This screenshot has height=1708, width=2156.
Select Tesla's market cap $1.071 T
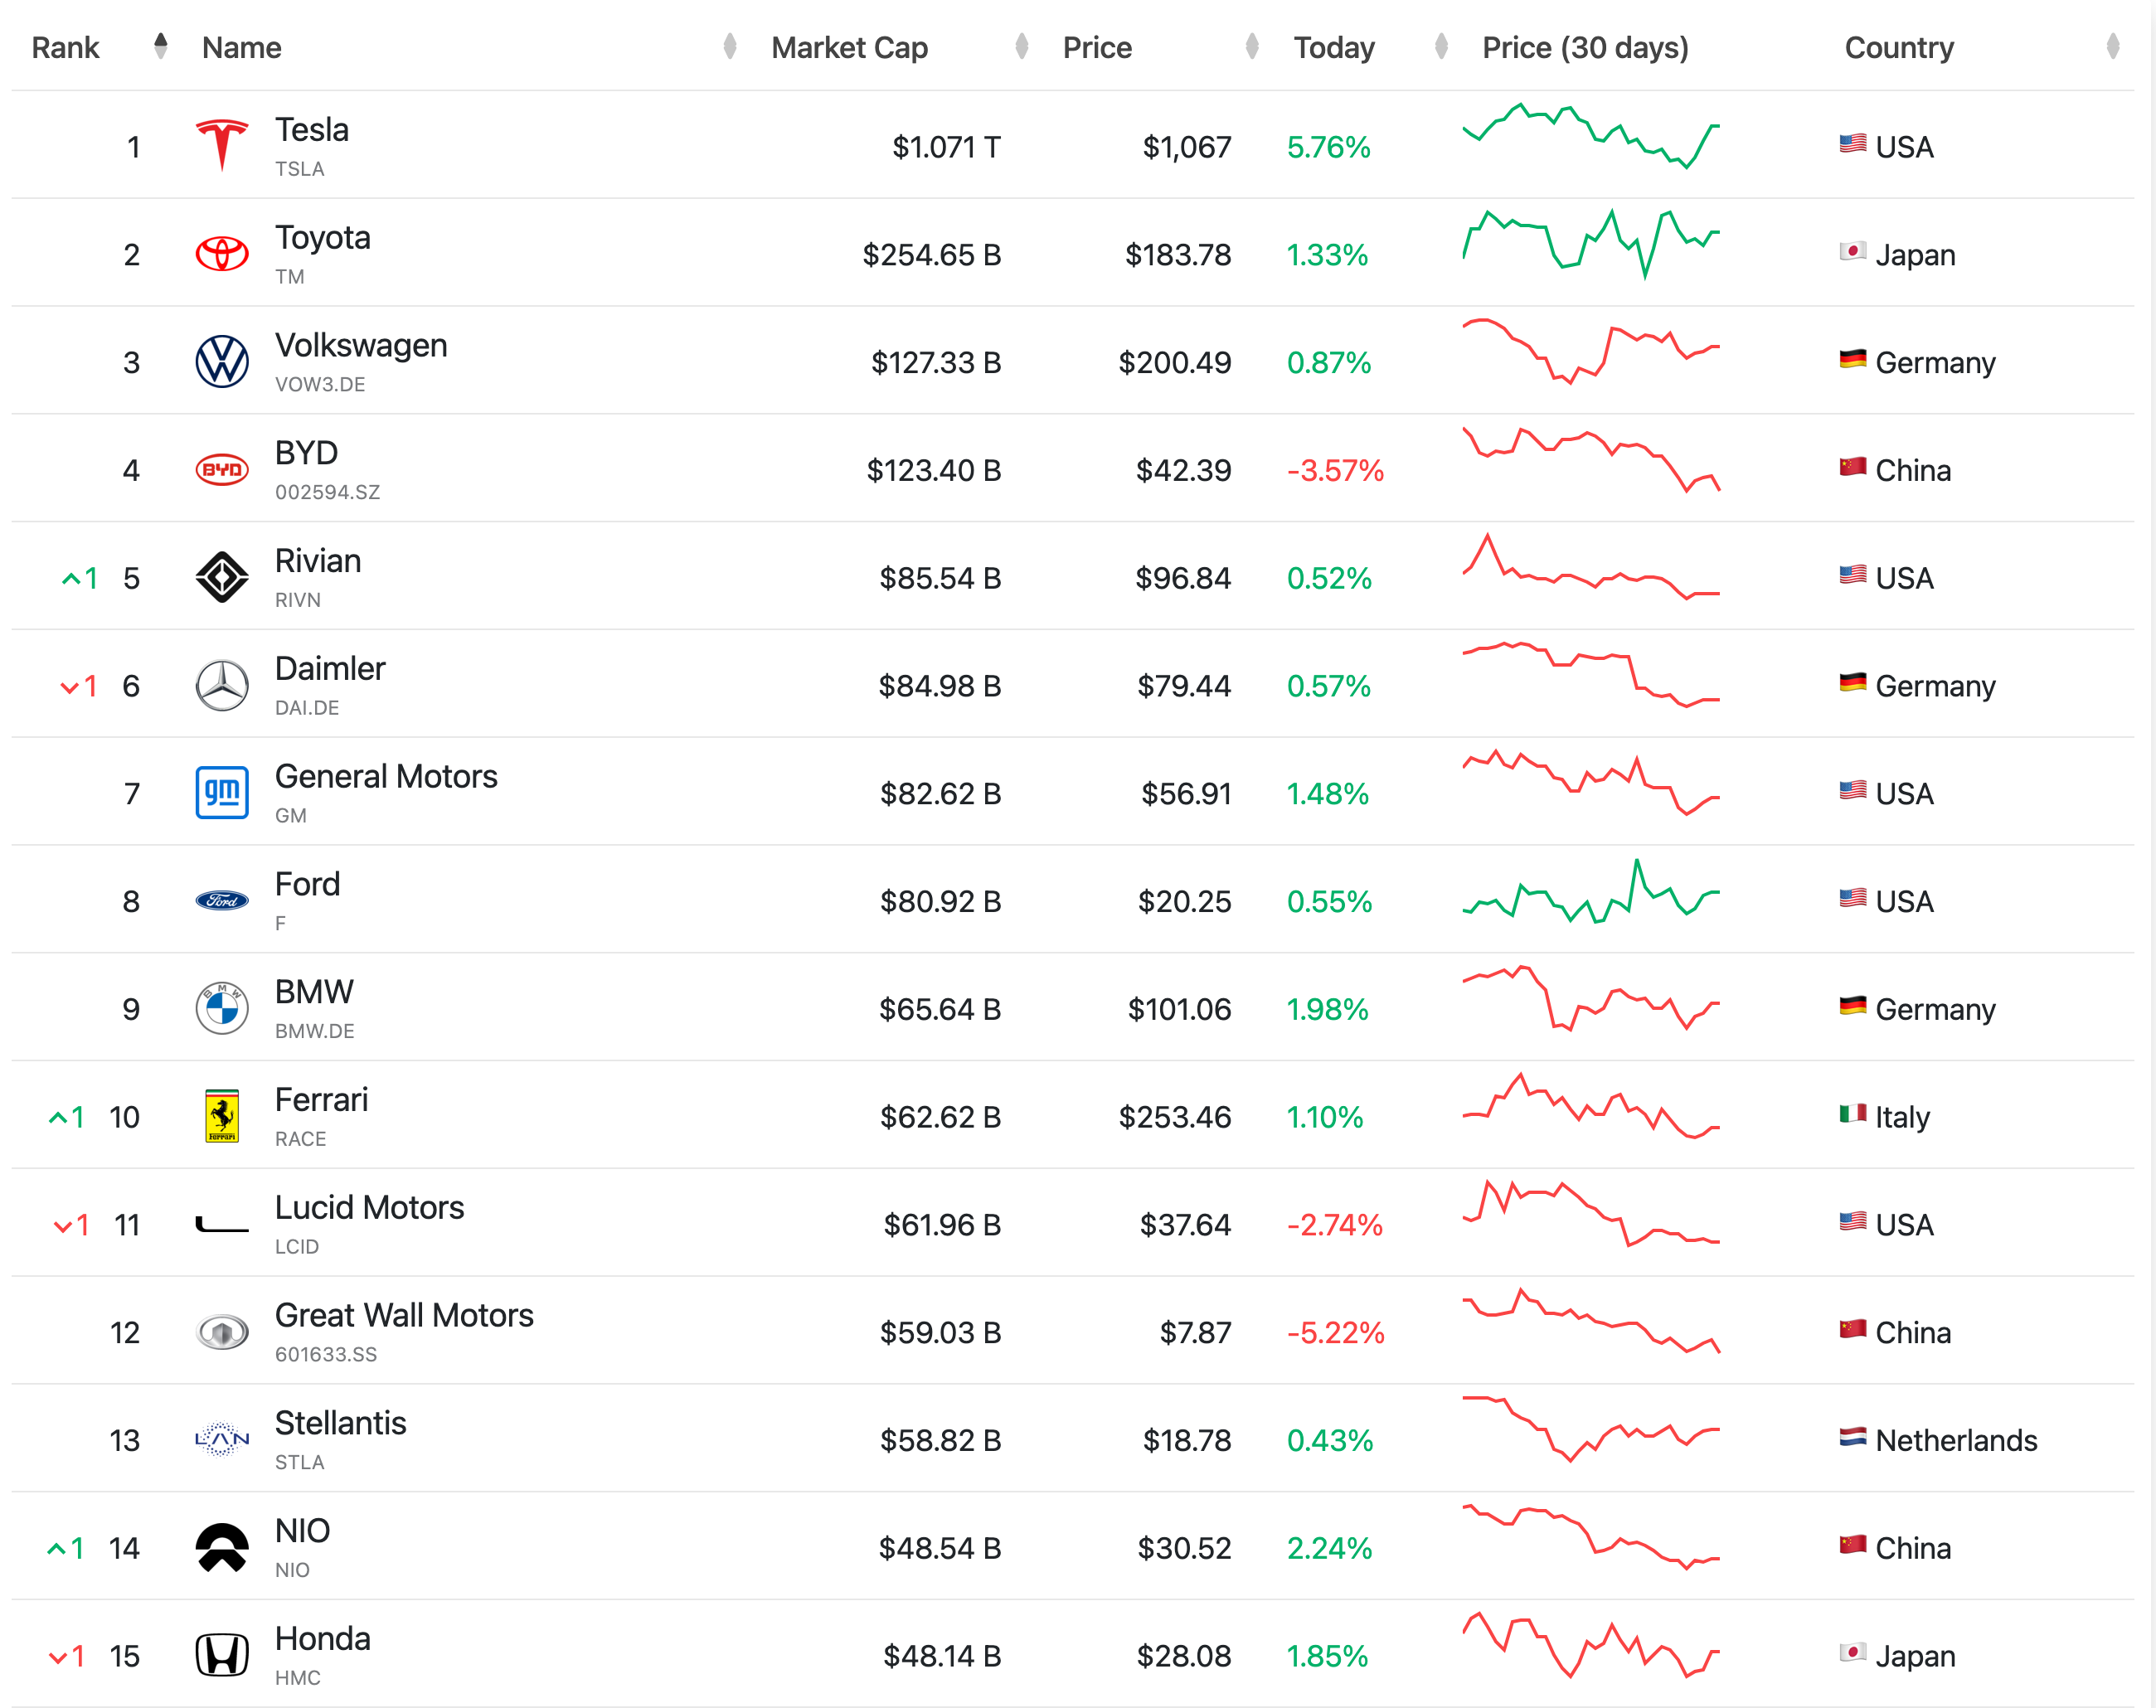[946, 147]
